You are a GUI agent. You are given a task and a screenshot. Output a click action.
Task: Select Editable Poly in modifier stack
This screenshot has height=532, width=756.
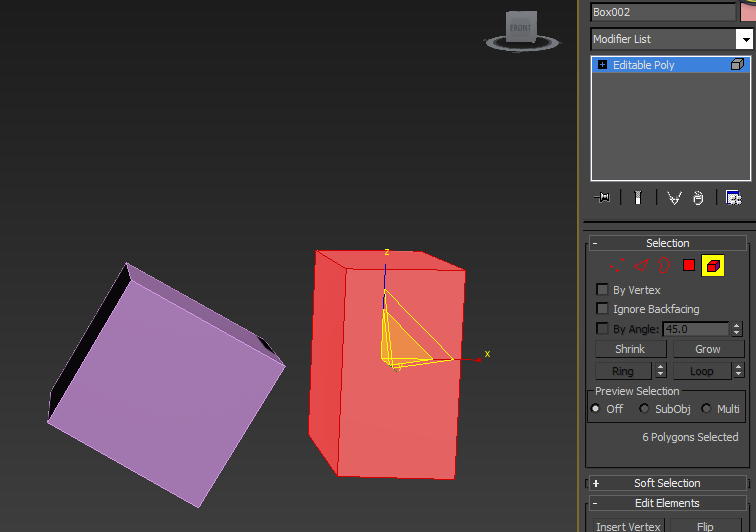(671, 65)
